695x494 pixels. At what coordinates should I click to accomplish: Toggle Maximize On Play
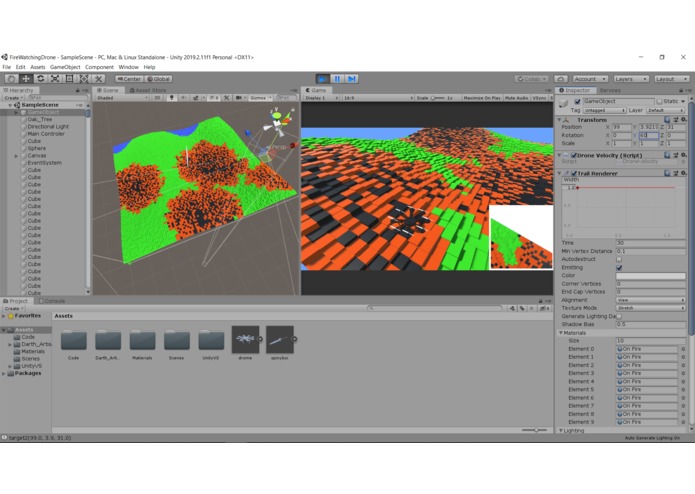point(482,97)
